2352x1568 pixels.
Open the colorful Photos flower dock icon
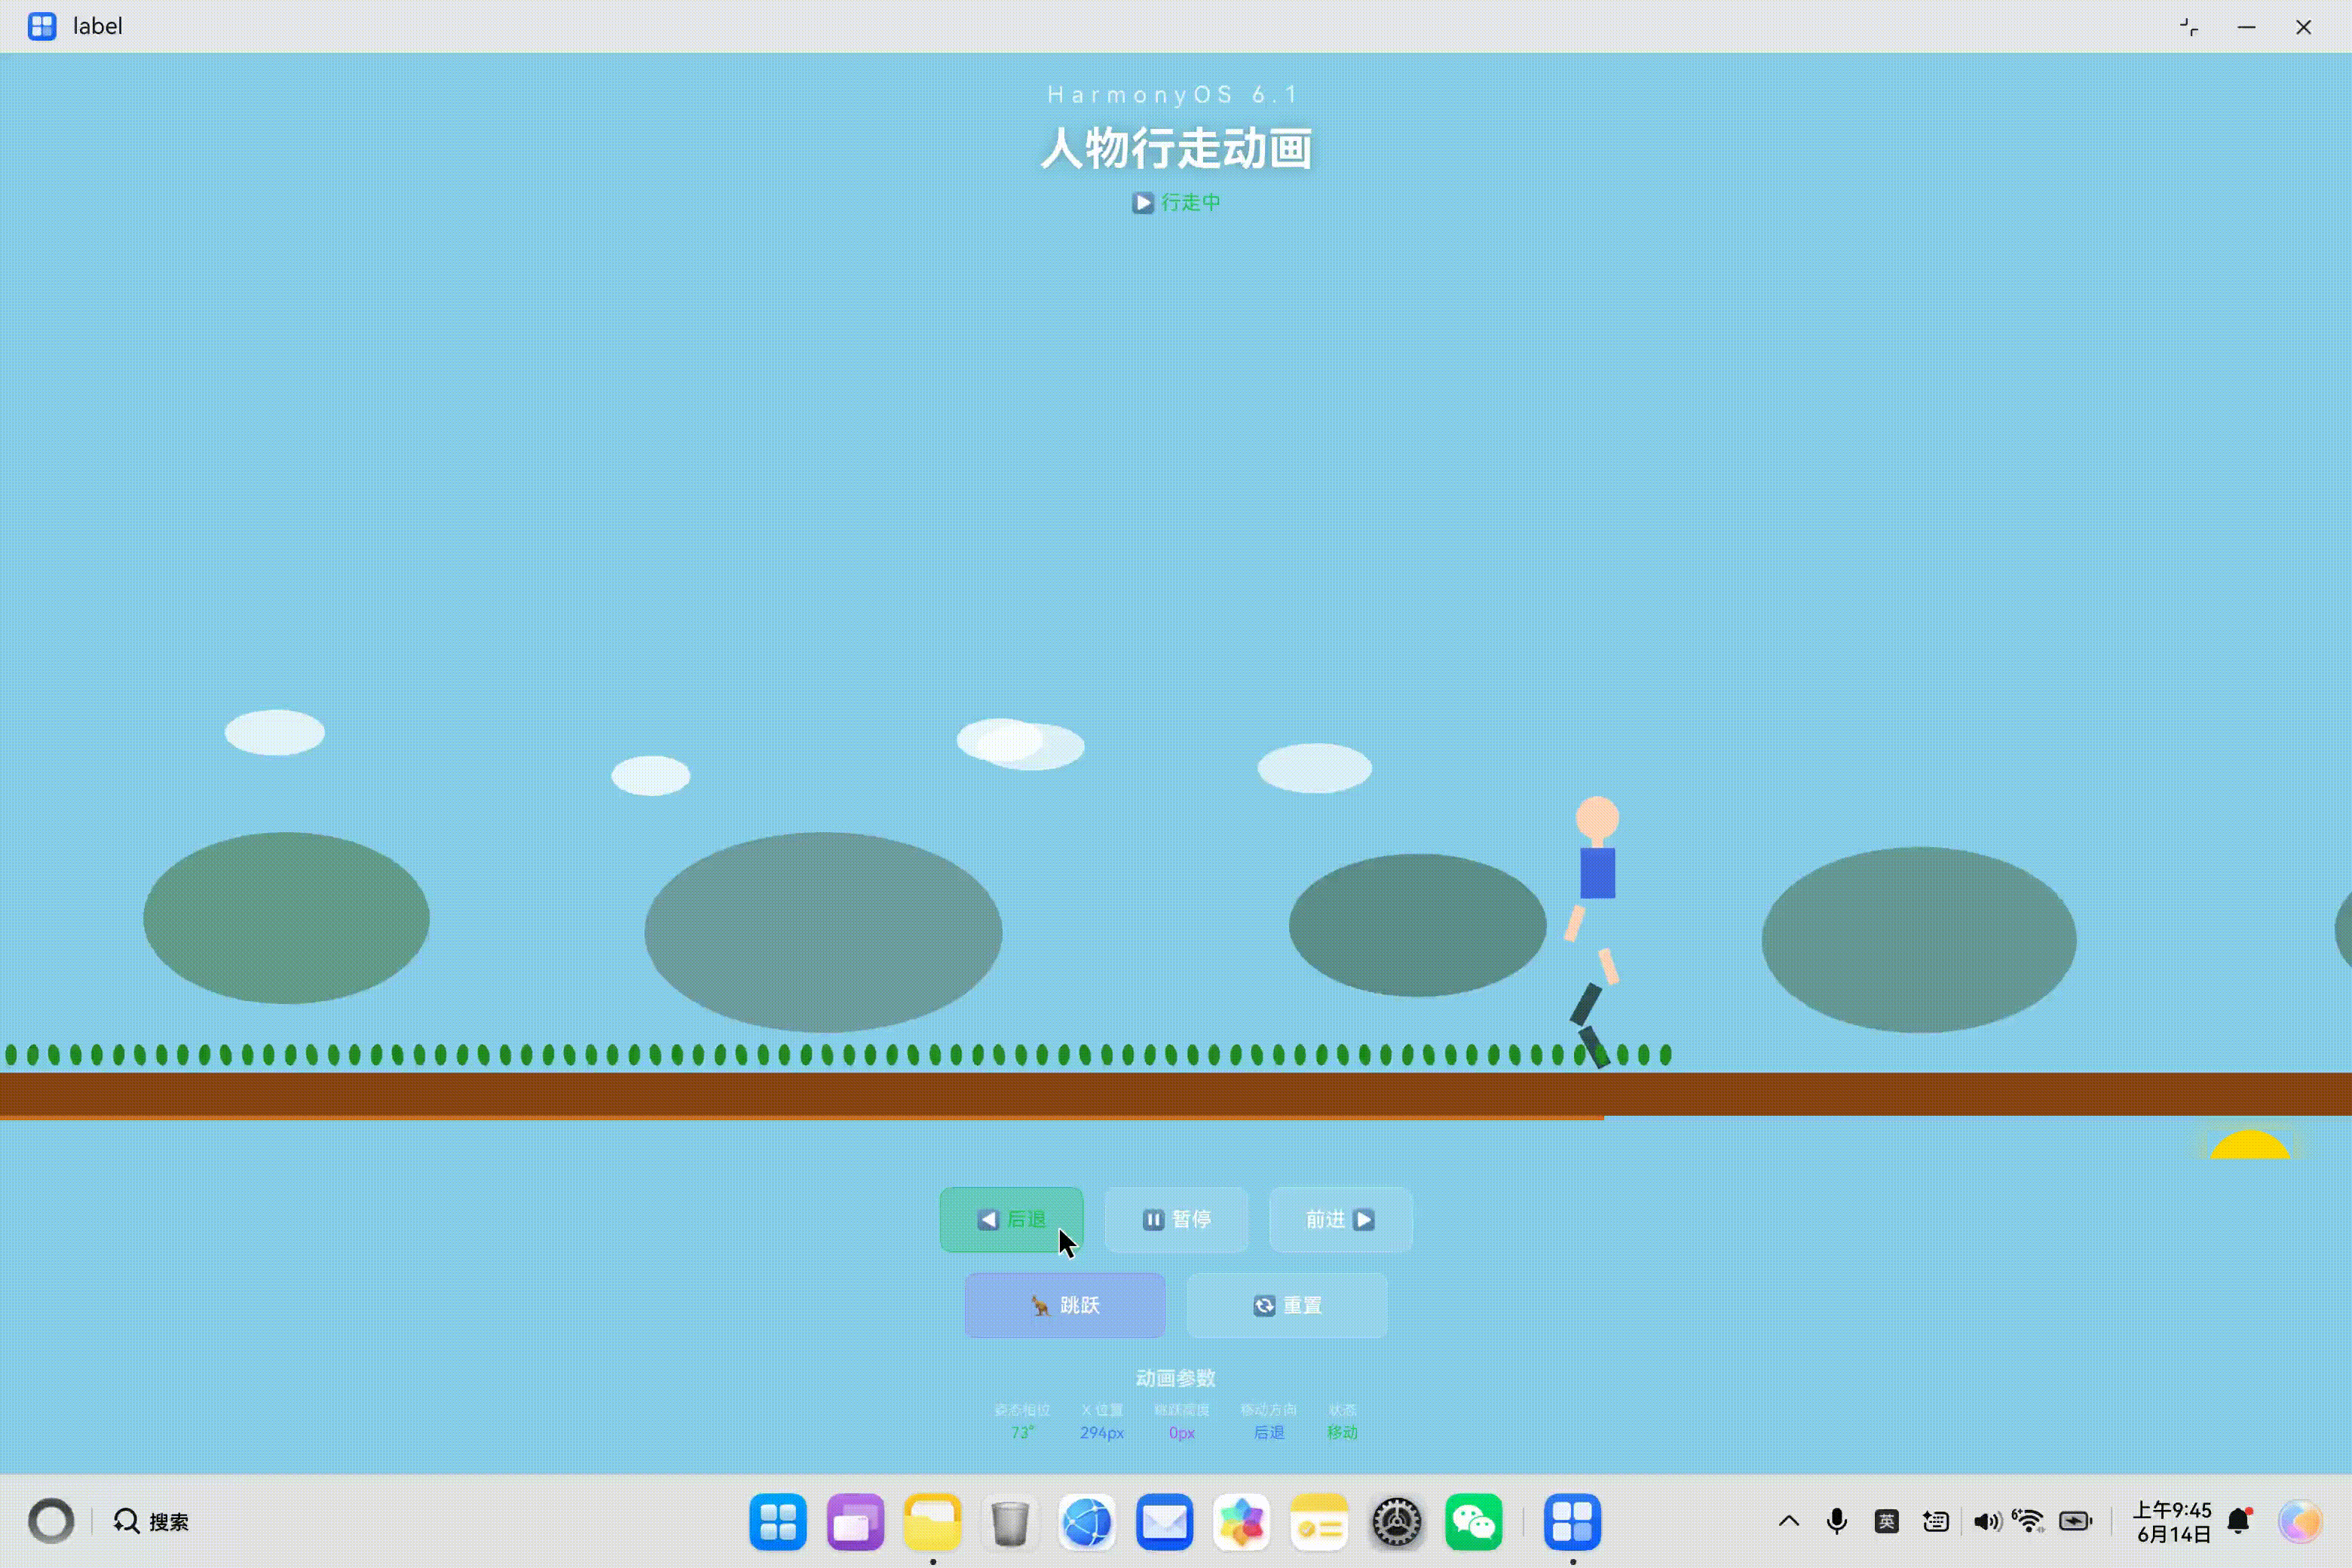1242,1522
